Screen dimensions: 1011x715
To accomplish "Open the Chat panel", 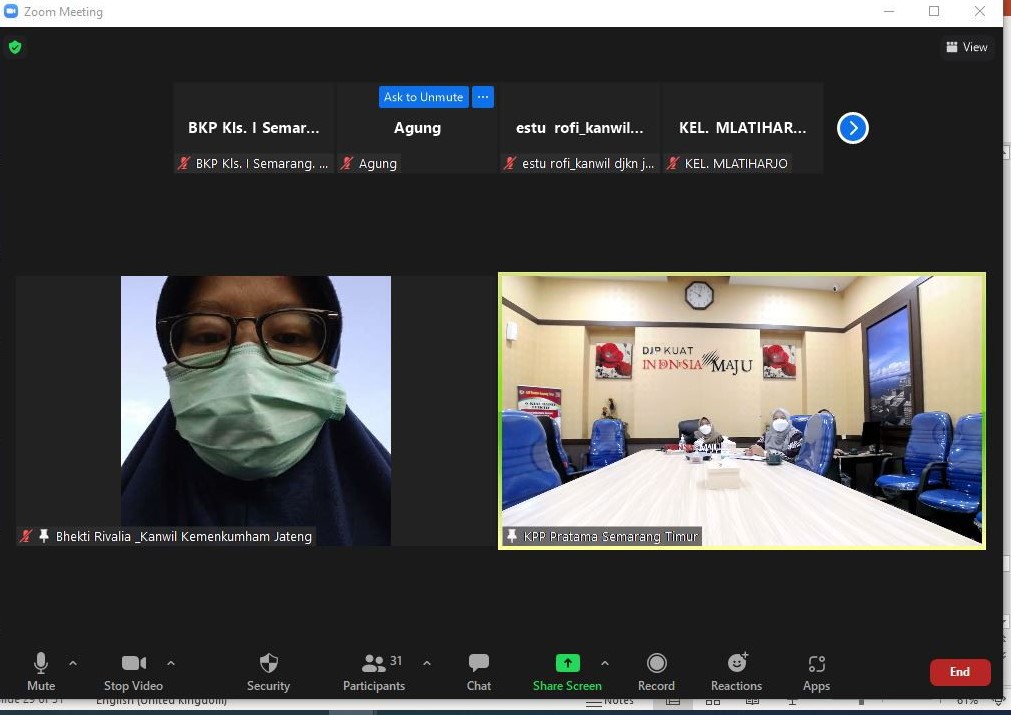I will coord(479,670).
